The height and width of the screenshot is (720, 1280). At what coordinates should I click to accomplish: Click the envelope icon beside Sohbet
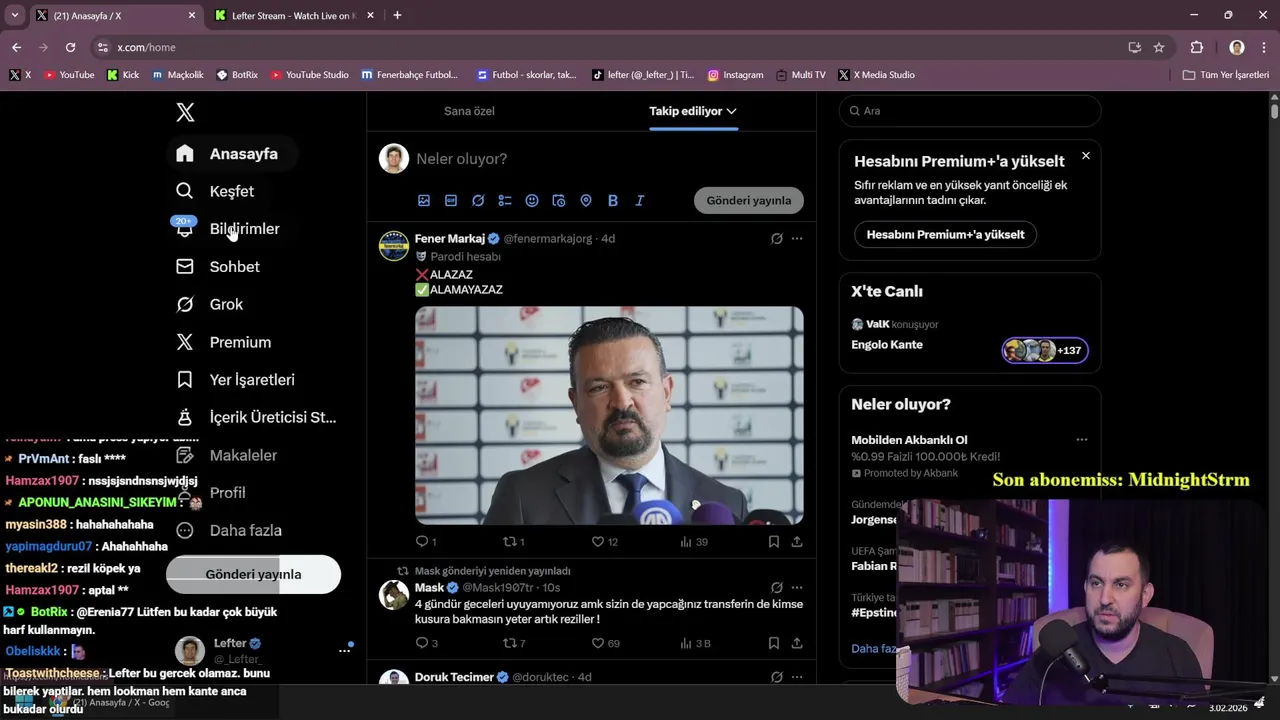point(185,267)
